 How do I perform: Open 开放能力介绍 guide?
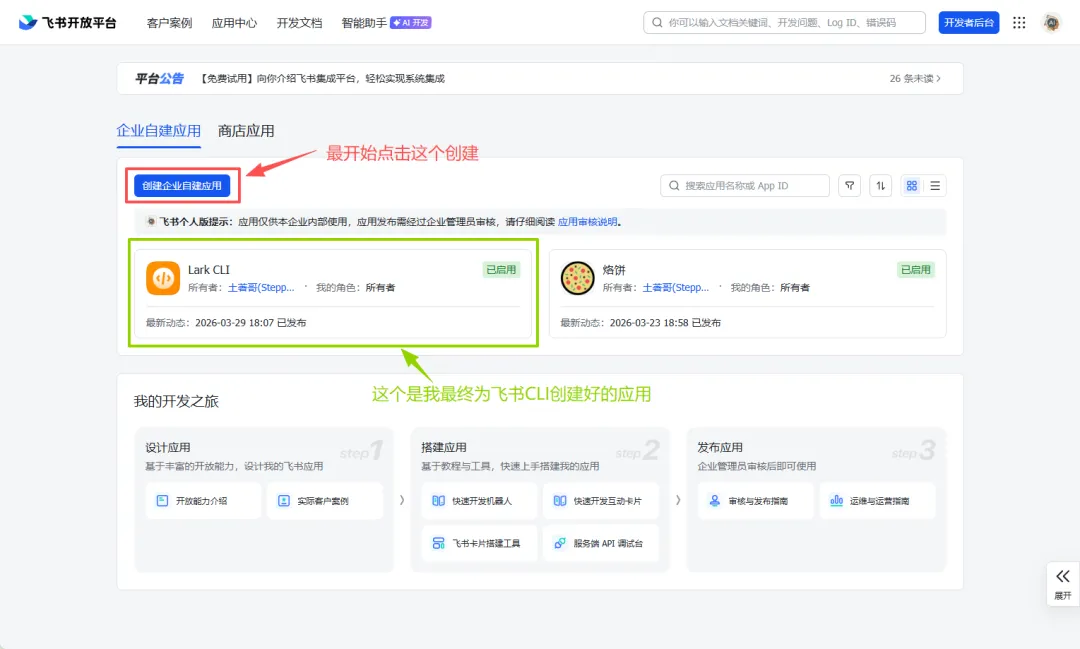[203, 501]
